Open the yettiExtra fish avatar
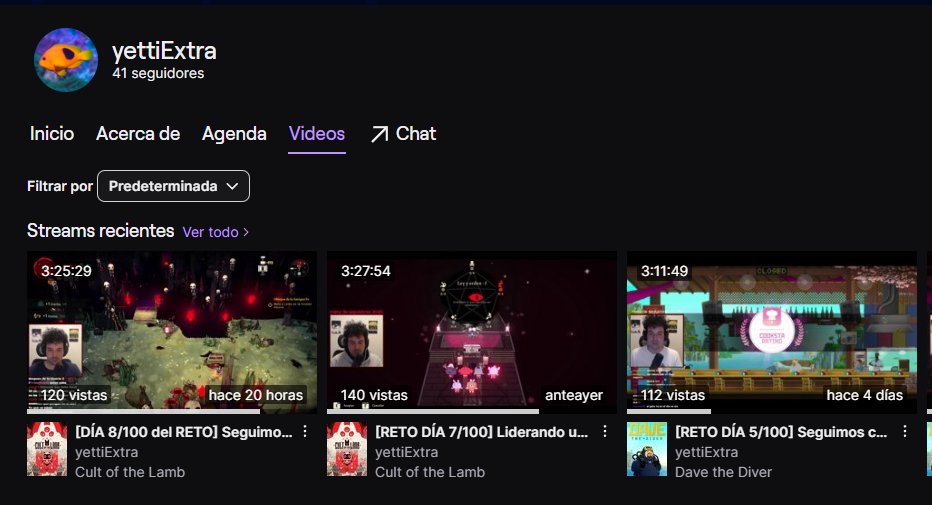This screenshot has height=505, width=932. [66, 60]
